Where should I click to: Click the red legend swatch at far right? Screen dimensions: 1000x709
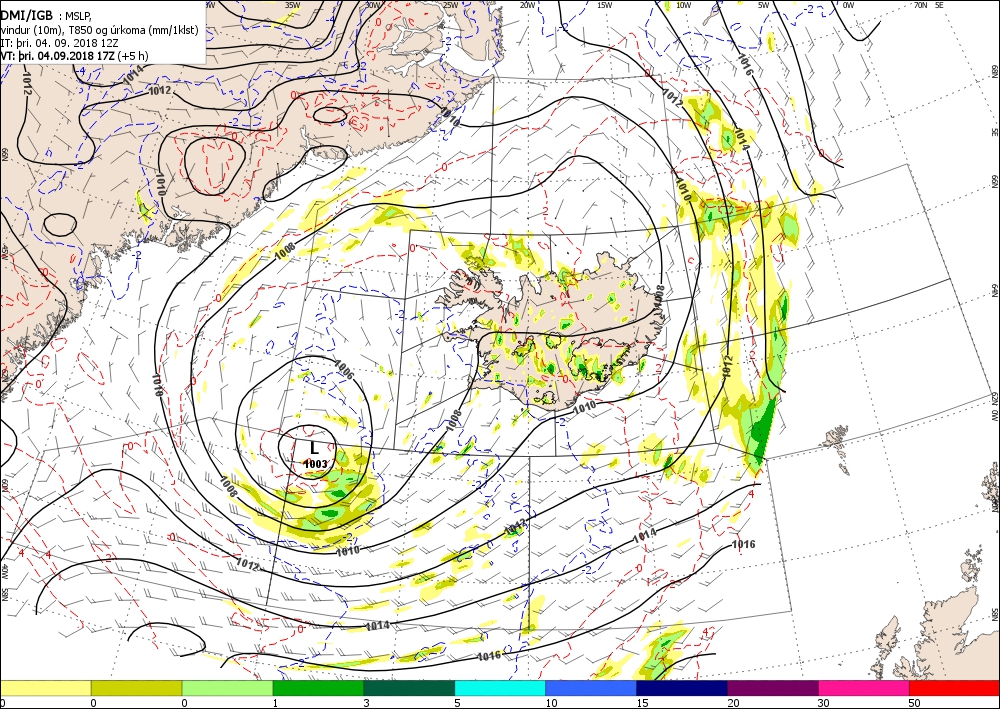pos(954,687)
